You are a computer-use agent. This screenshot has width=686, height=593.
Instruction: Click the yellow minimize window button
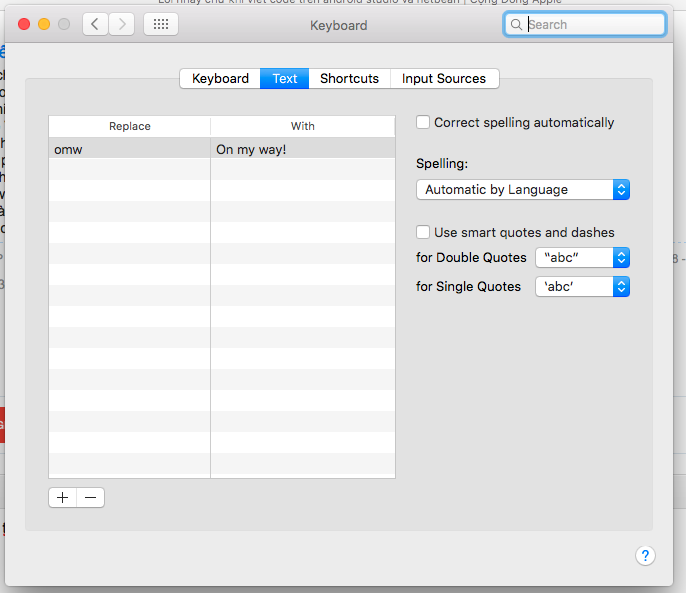pos(44,24)
